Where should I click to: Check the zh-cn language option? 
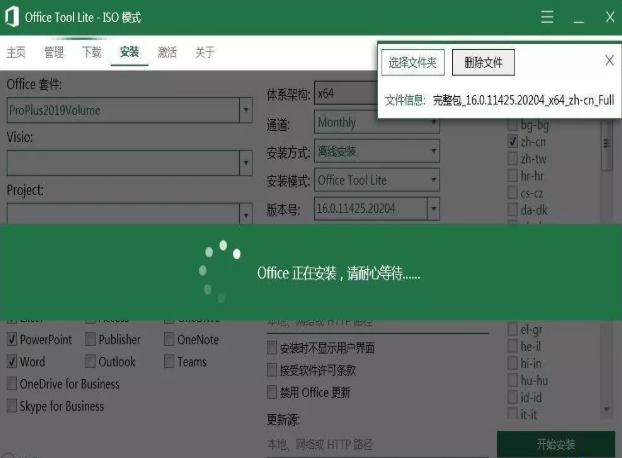pos(512,143)
